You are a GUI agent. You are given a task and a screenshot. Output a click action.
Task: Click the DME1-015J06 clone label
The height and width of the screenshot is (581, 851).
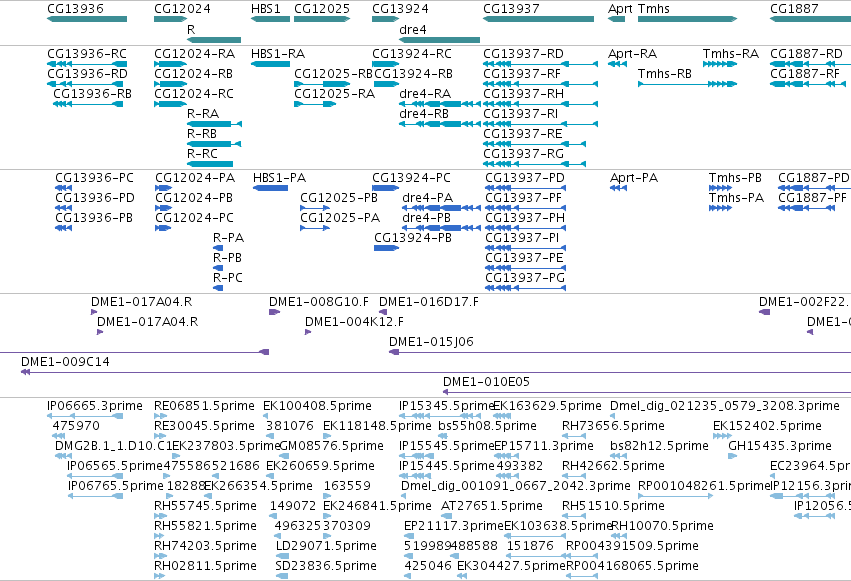point(431,342)
